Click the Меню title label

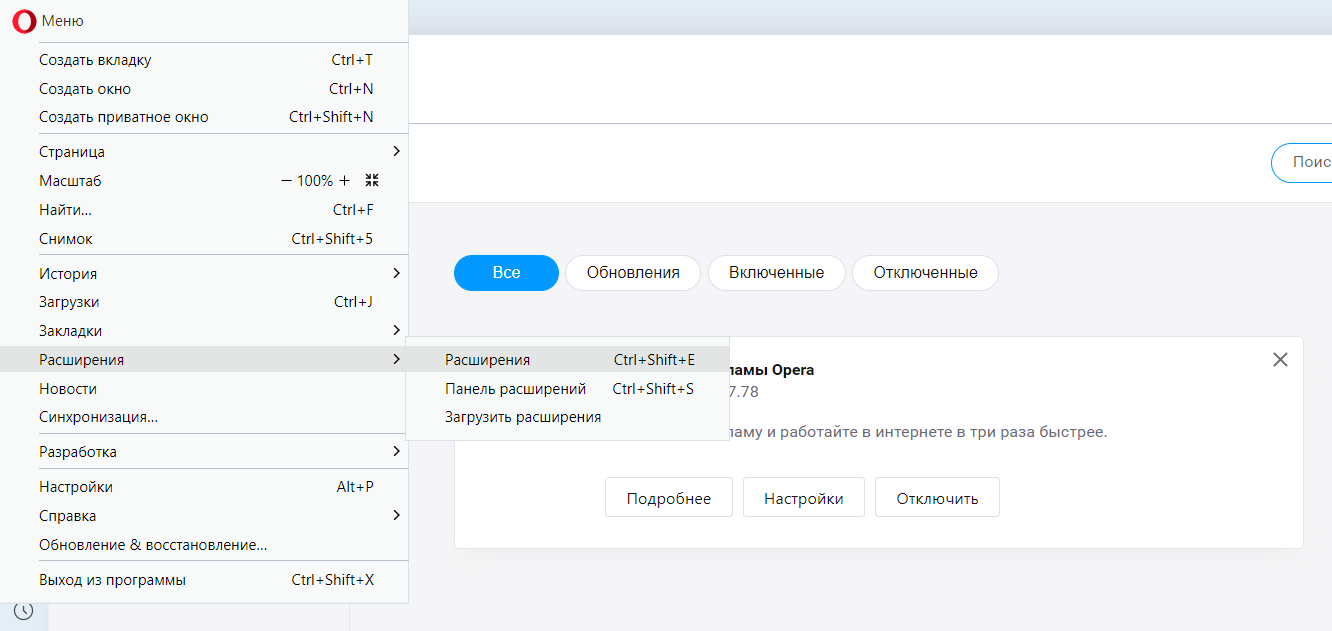click(x=63, y=21)
